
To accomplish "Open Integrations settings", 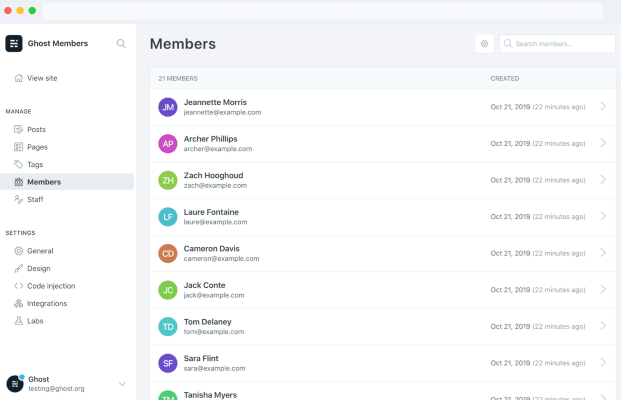I will 47,303.
